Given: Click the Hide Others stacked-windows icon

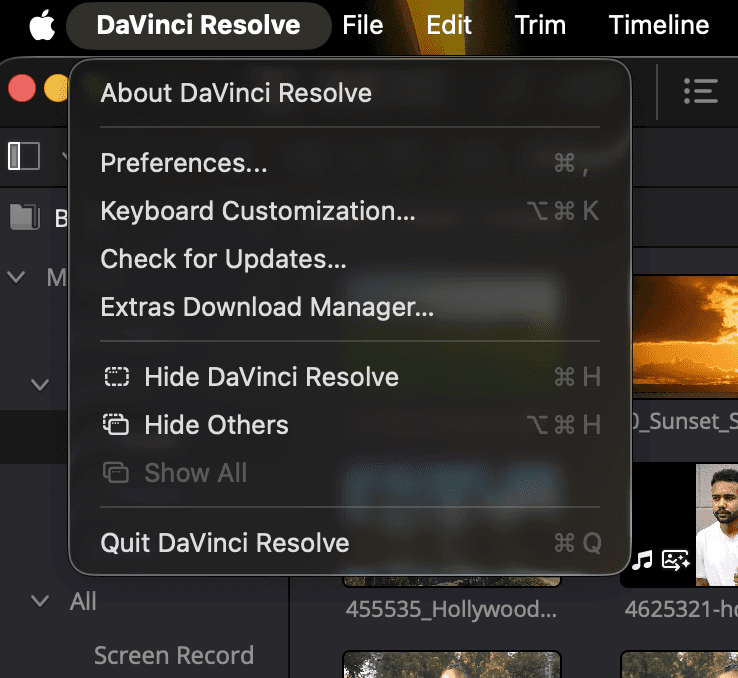Looking at the screenshot, I should 116,424.
